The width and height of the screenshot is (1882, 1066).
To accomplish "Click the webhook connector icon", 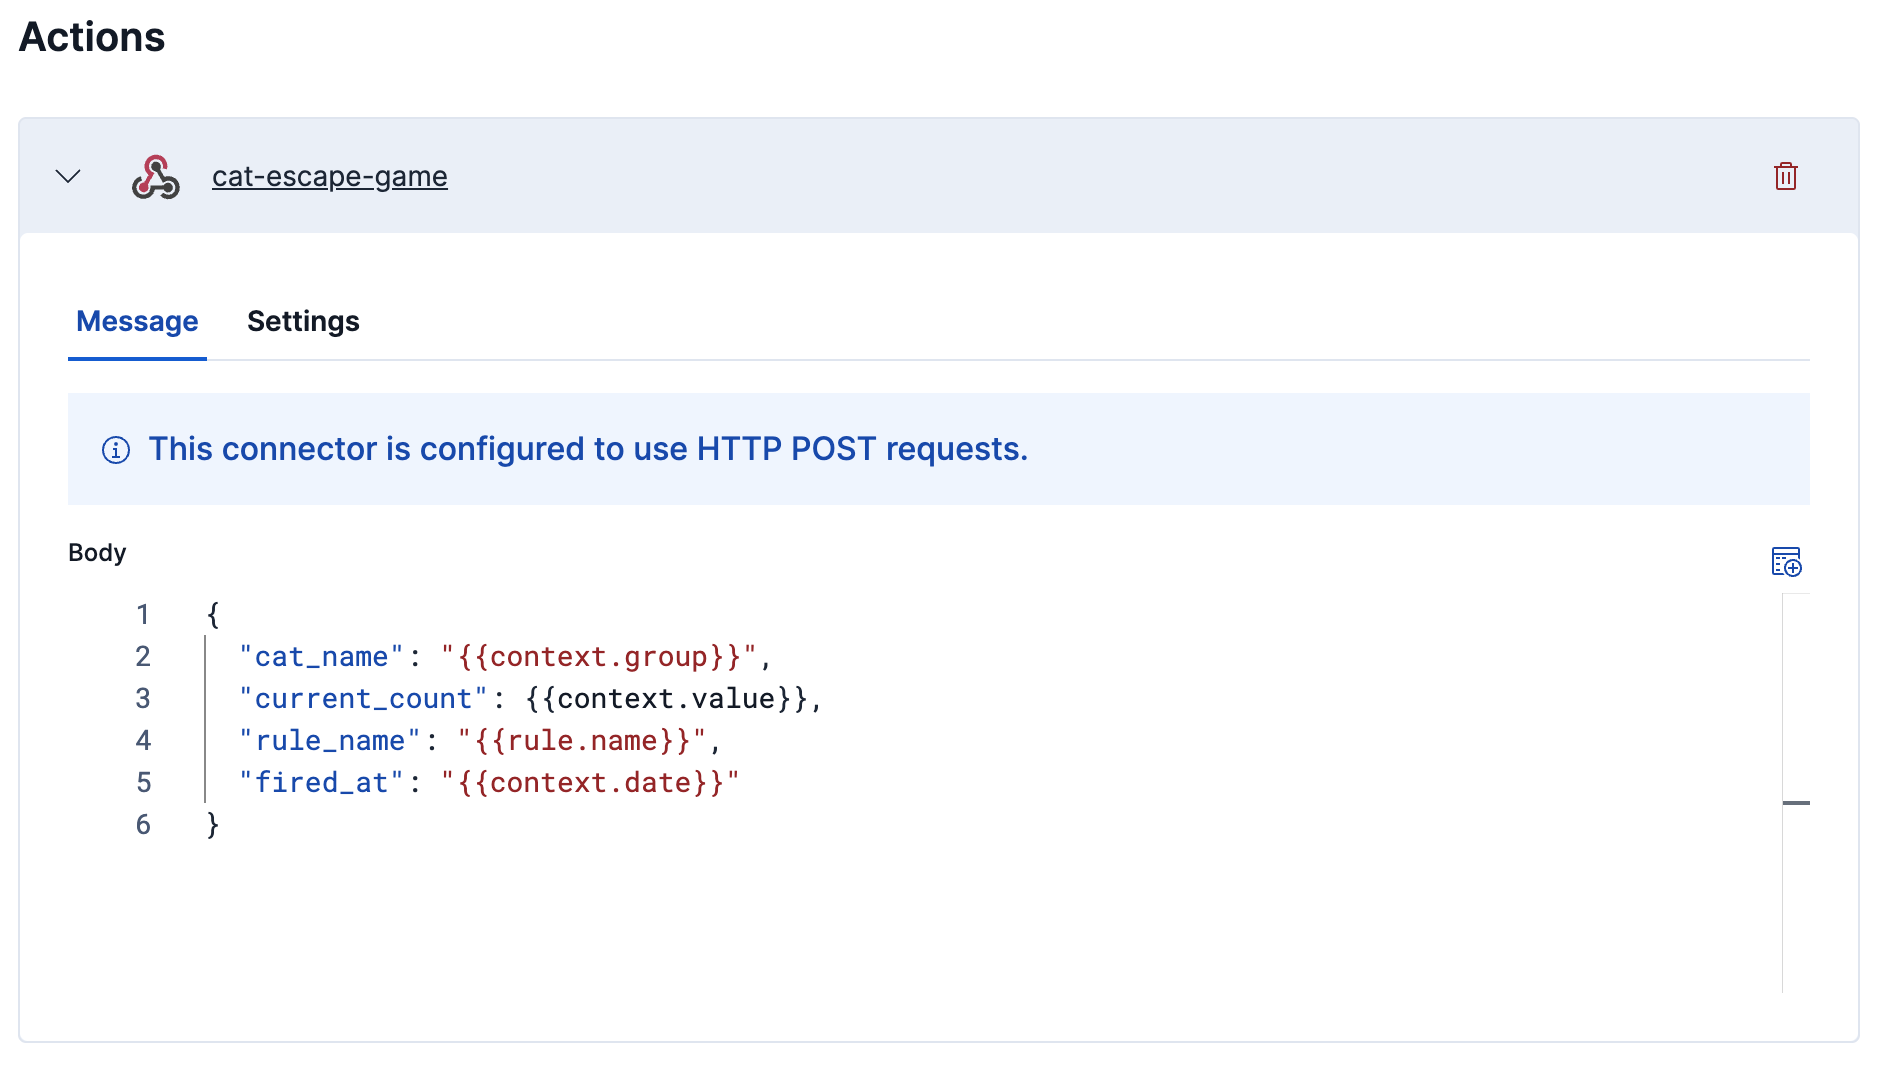I will (156, 177).
